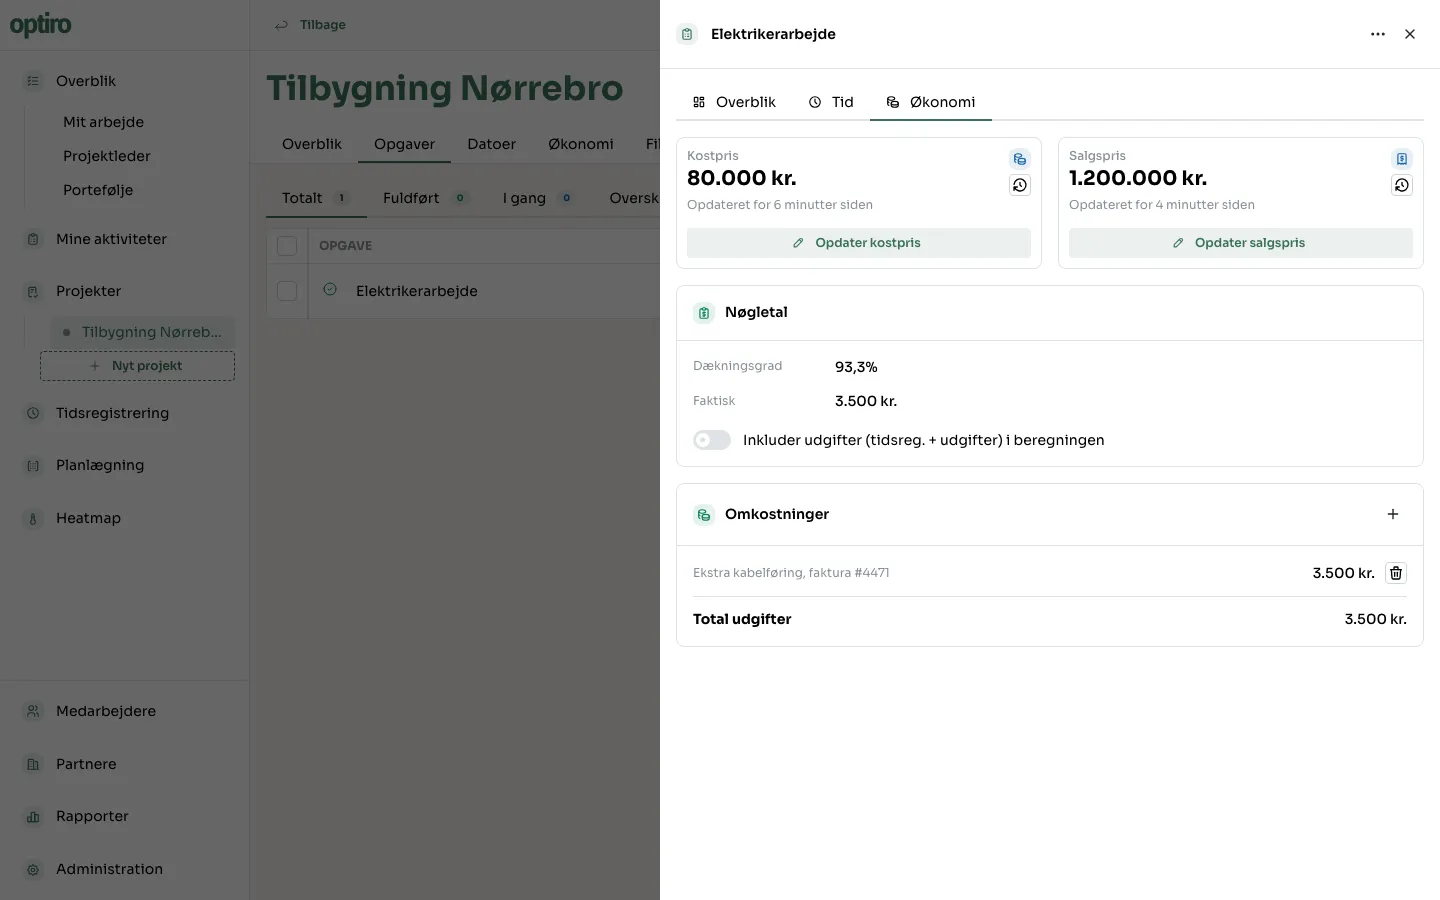Click the status circle icon beside Elektrikerarbejde row

click(330, 290)
